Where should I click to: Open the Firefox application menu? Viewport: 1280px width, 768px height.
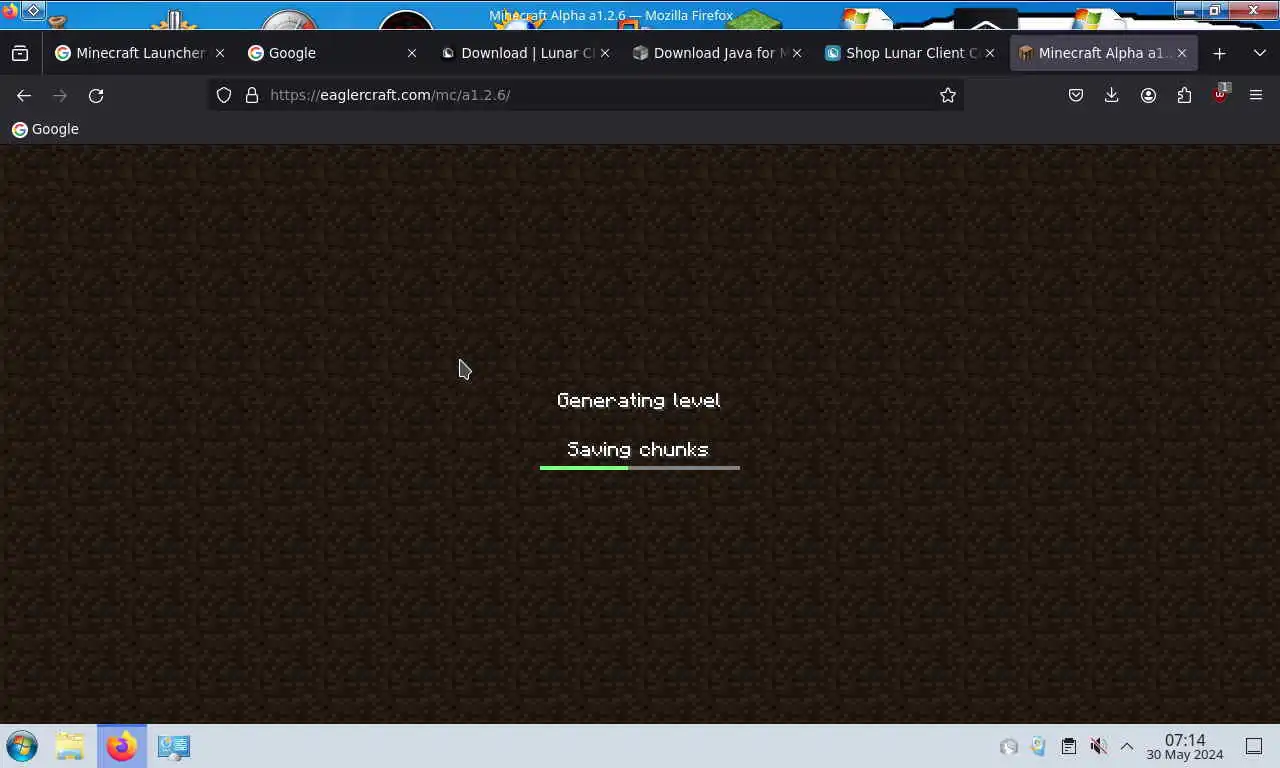1256,95
